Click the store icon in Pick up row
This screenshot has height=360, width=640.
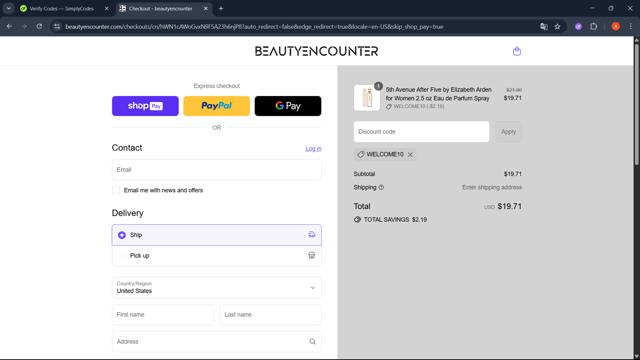[311, 256]
